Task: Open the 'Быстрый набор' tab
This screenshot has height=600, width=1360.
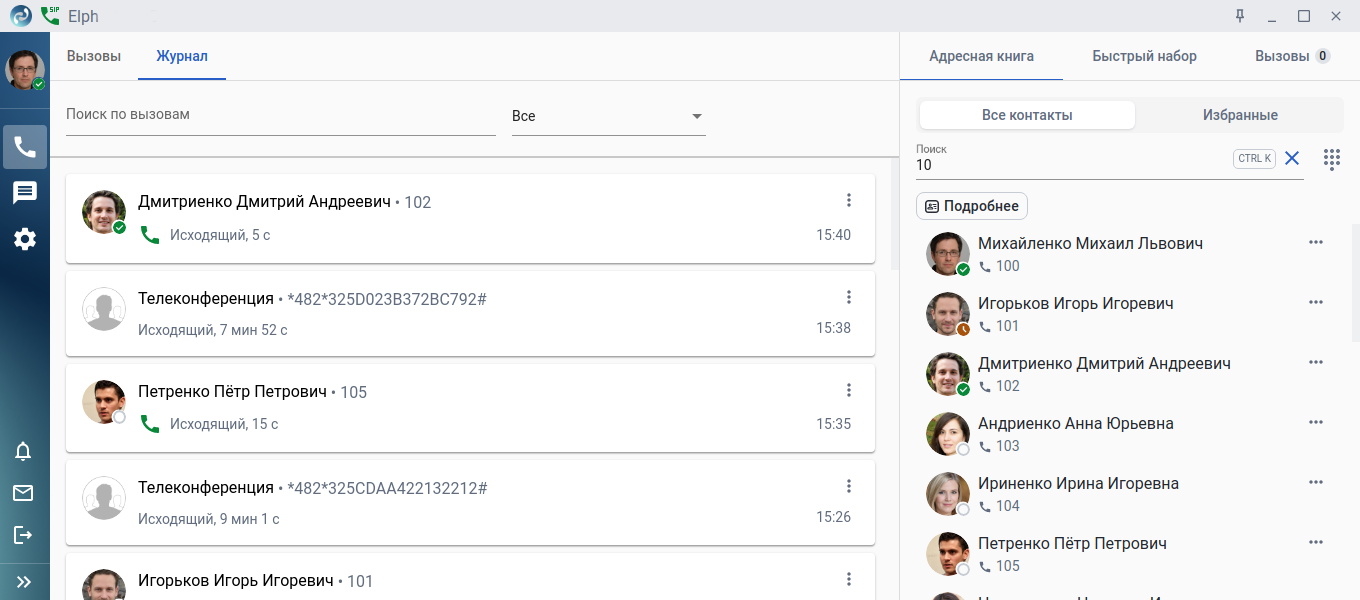Action: click(x=1144, y=56)
